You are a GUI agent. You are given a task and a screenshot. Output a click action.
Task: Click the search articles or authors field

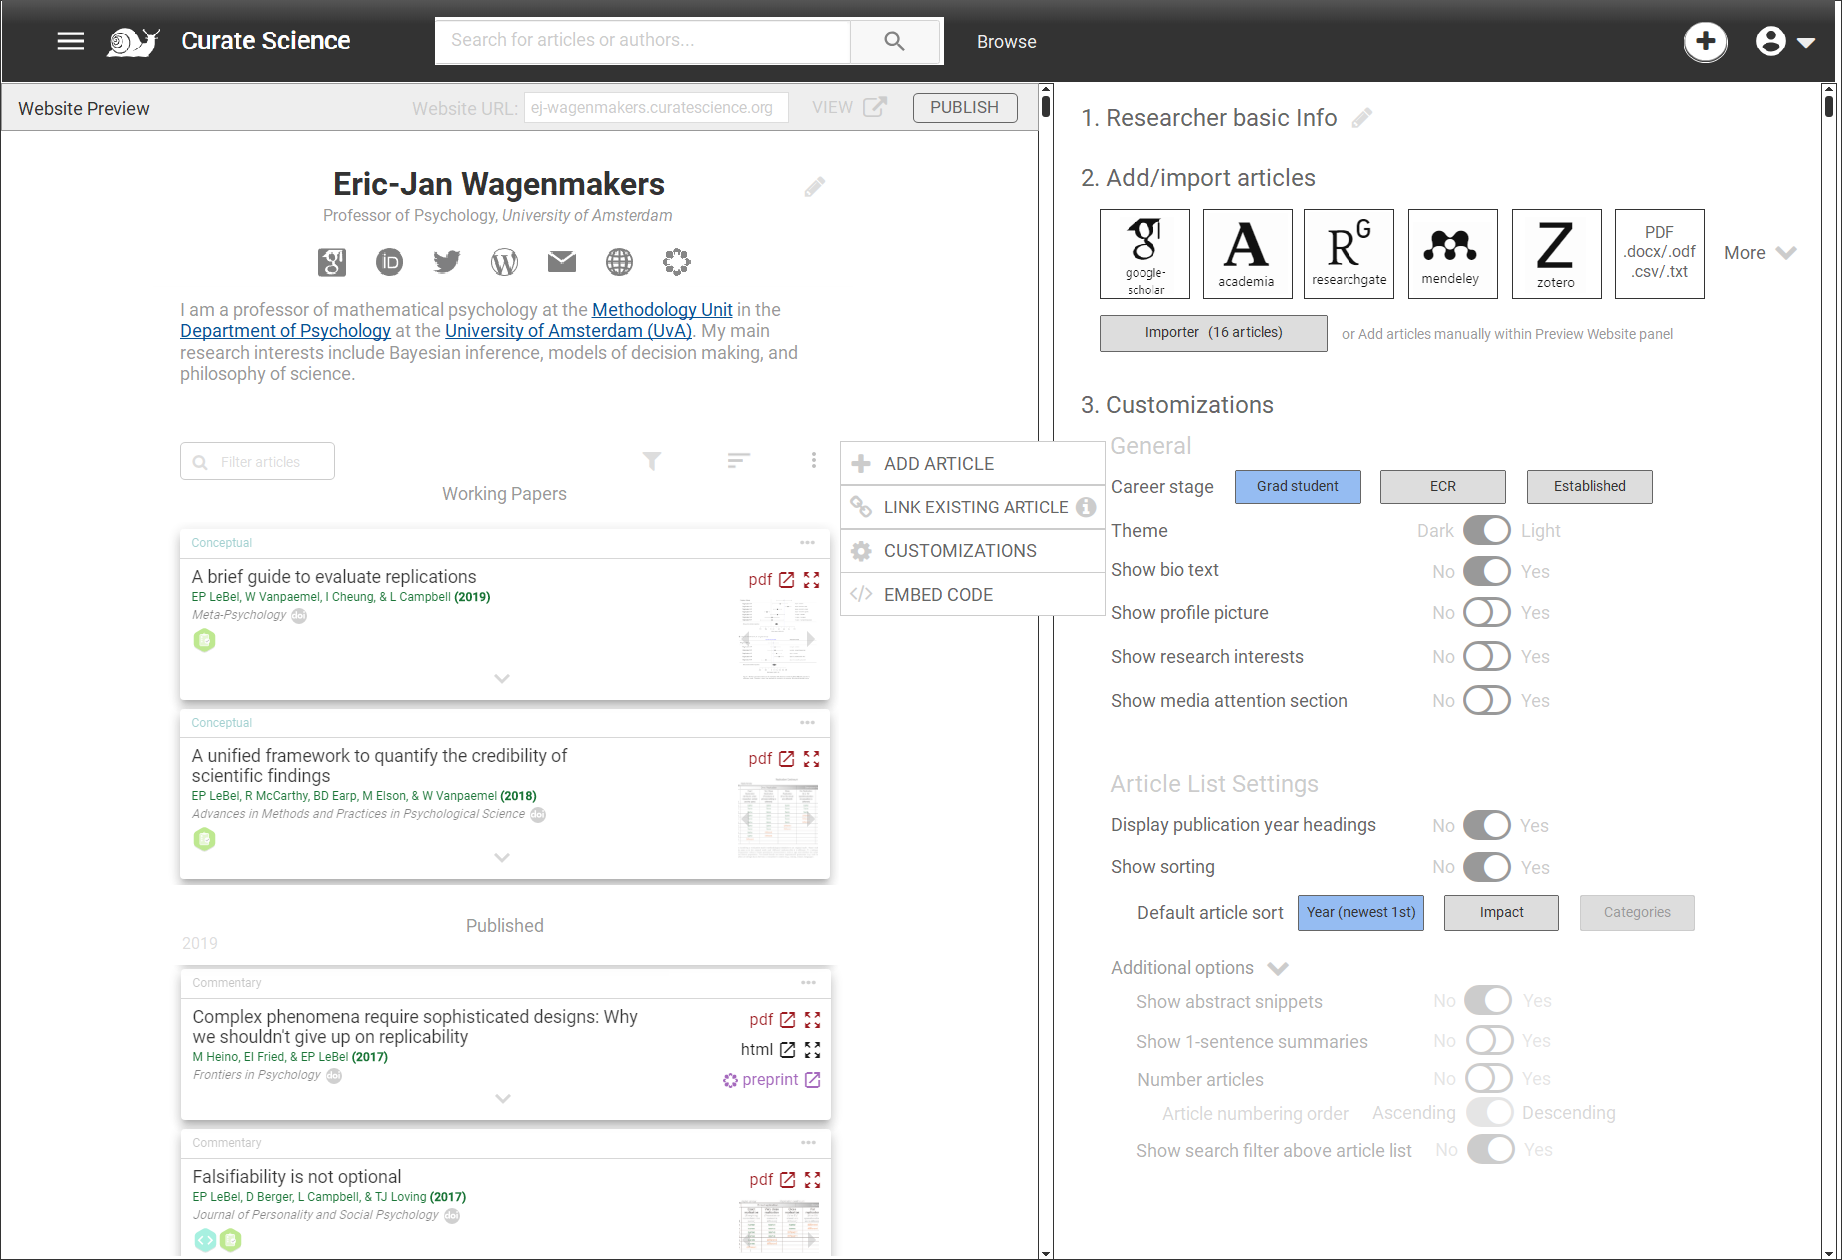pyautogui.click(x=643, y=41)
